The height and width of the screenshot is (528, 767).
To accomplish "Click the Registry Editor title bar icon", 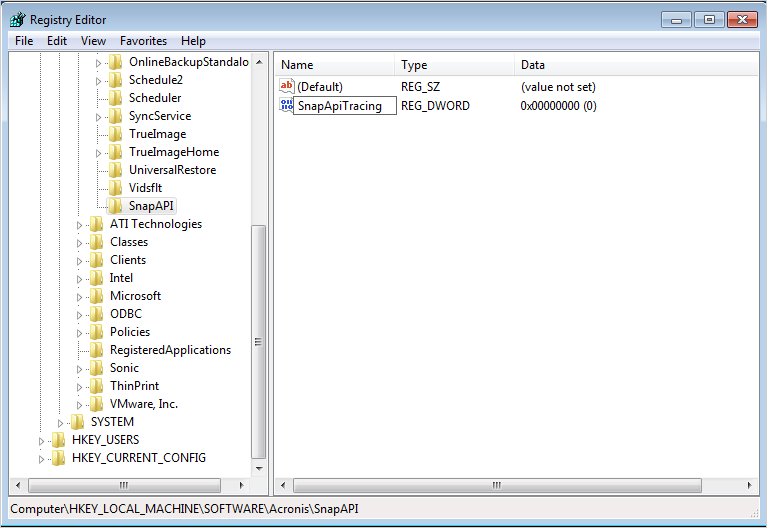I will [x=18, y=20].
